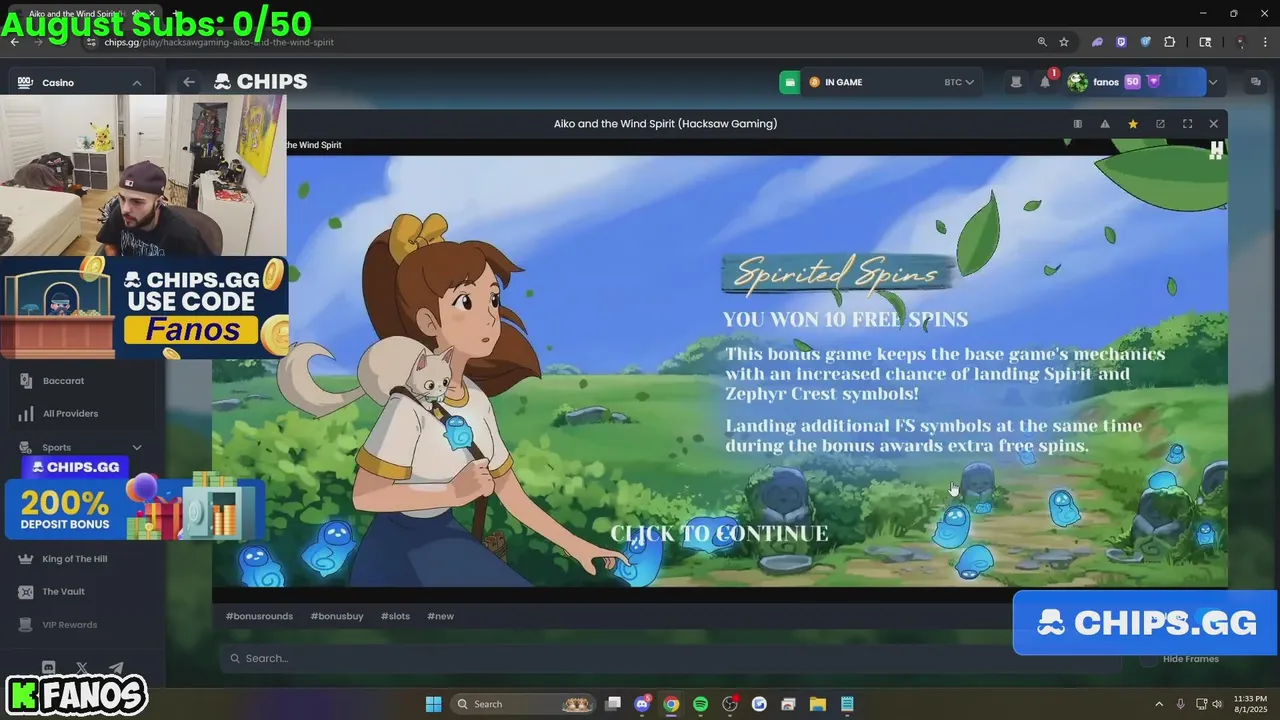Open the game in a pop-out window
This screenshot has height=720, width=1280.
[x=1160, y=124]
